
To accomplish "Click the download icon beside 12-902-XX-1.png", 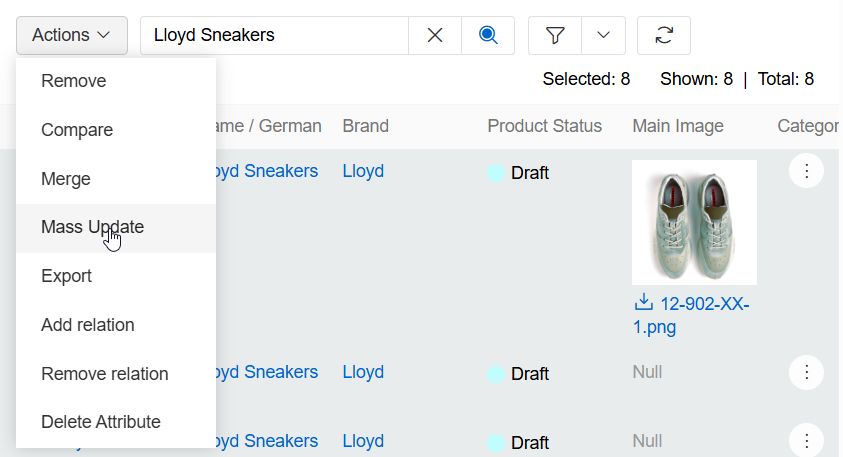I will point(644,303).
